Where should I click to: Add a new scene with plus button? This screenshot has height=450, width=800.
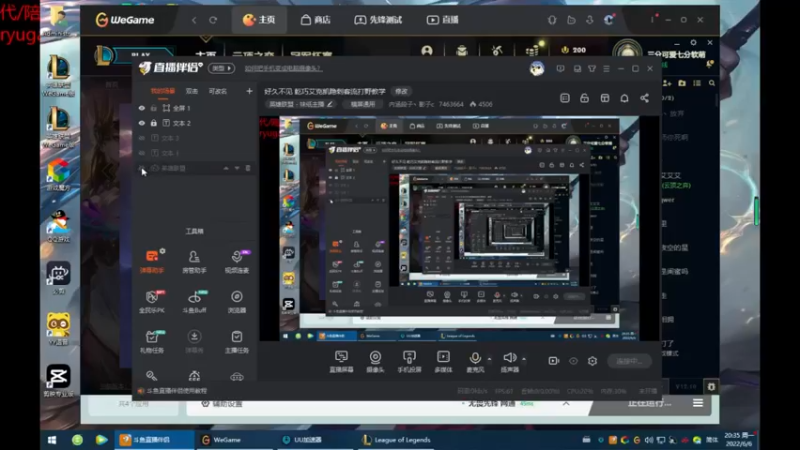click(x=249, y=91)
